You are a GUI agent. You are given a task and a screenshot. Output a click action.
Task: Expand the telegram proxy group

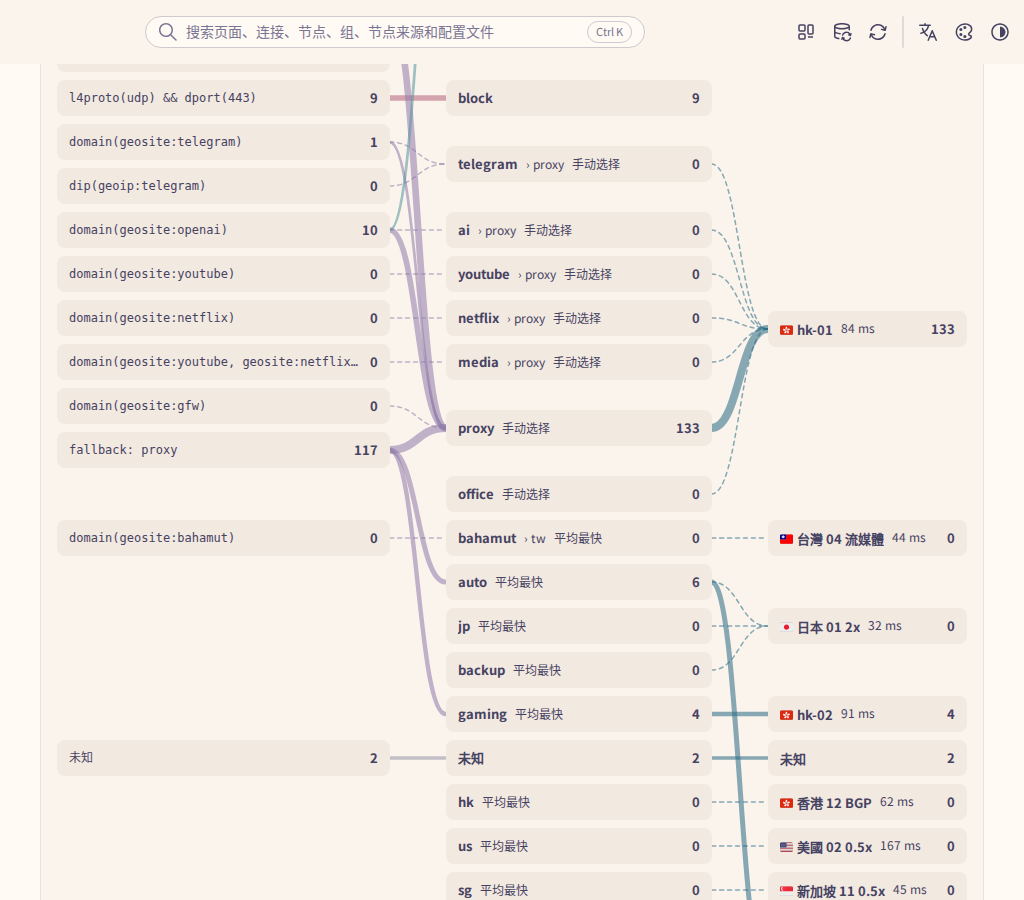[579, 164]
